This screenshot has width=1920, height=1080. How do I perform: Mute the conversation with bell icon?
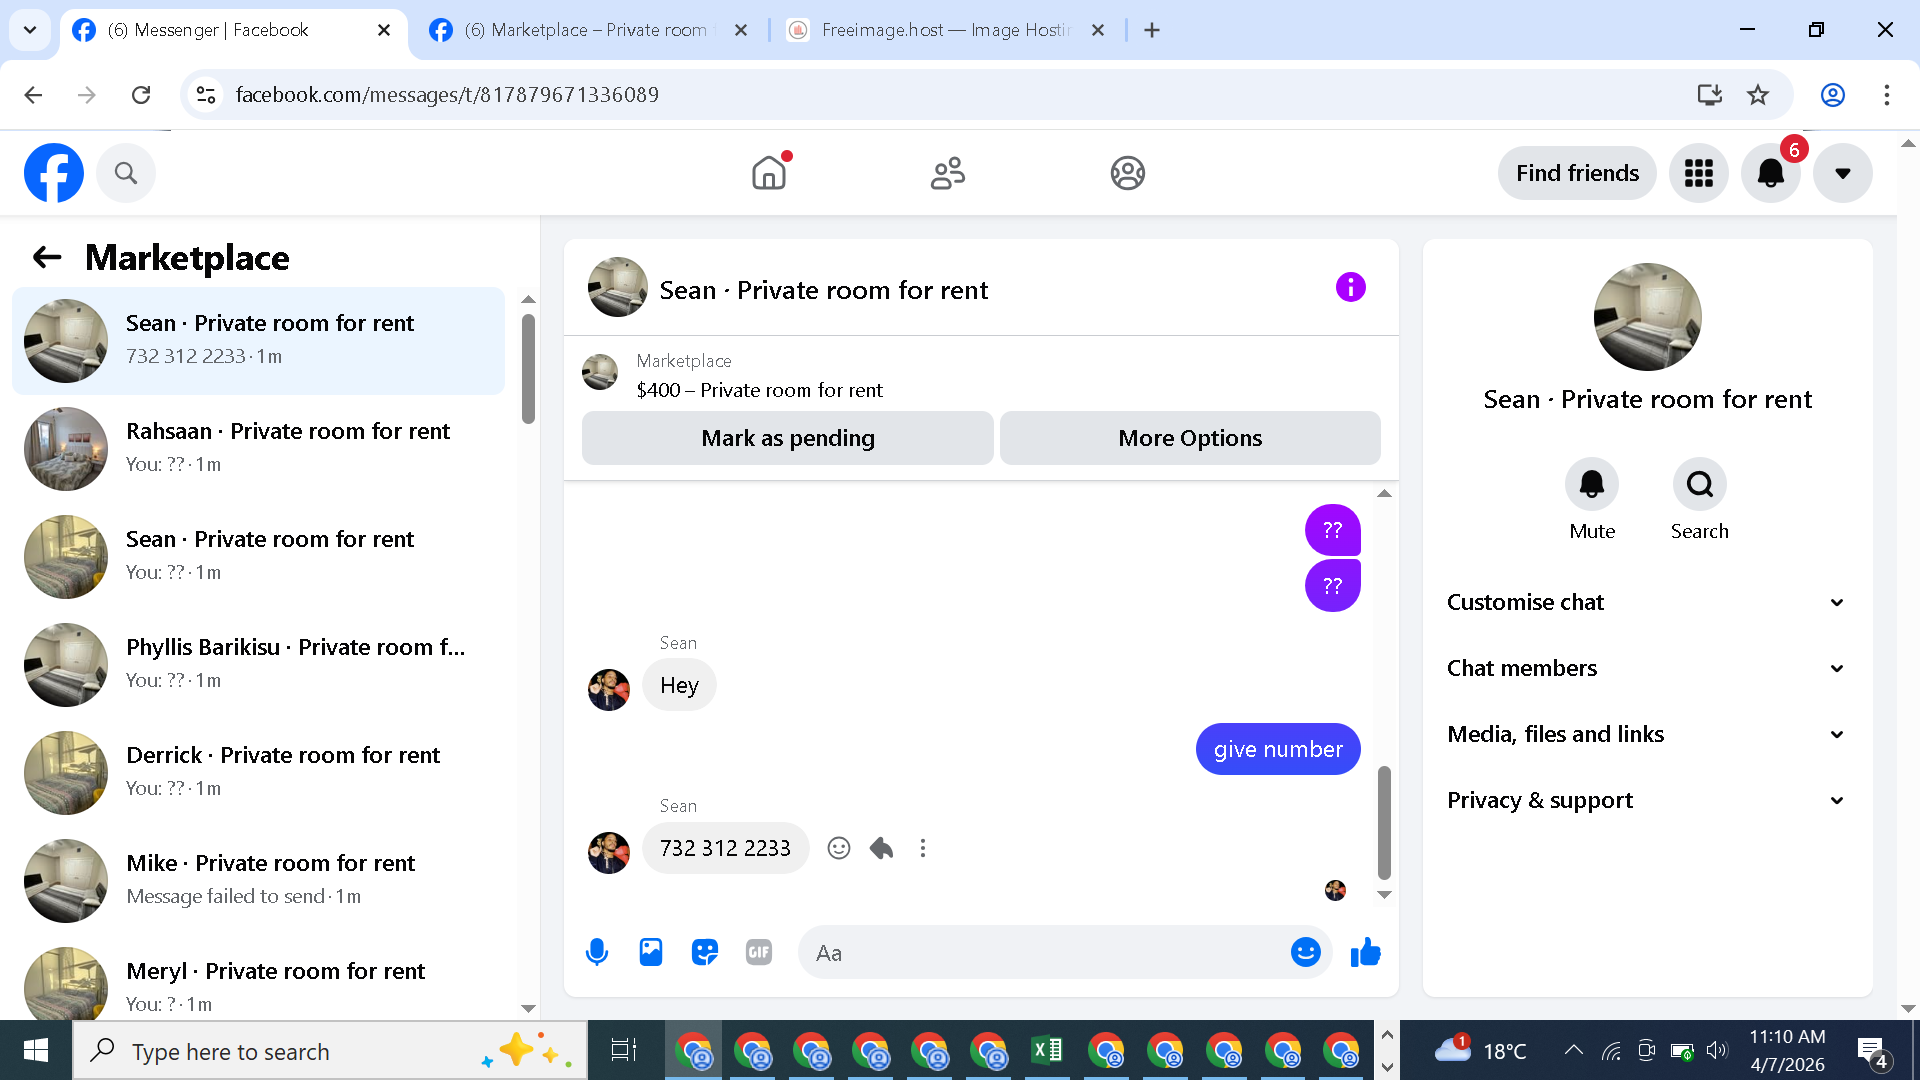[x=1592, y=485]
